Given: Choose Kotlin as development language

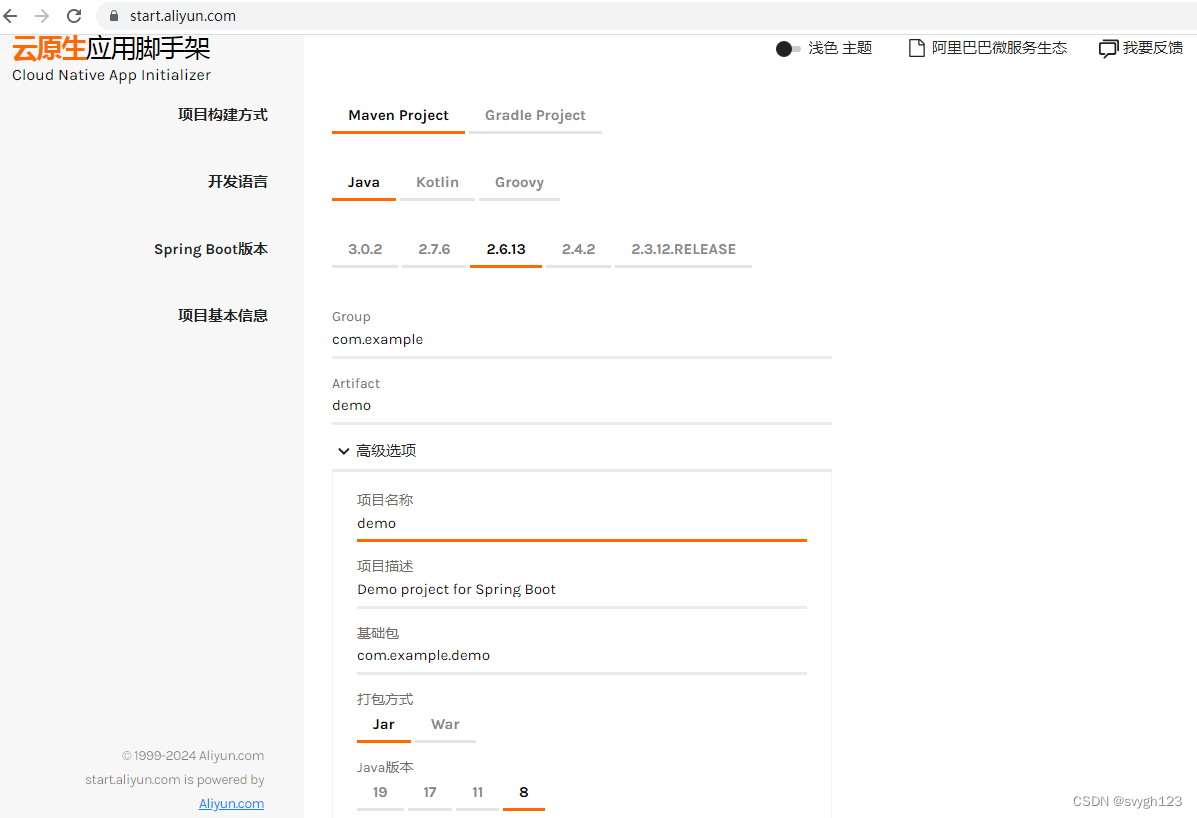Looking at the screenshot, I should point(437,183).
